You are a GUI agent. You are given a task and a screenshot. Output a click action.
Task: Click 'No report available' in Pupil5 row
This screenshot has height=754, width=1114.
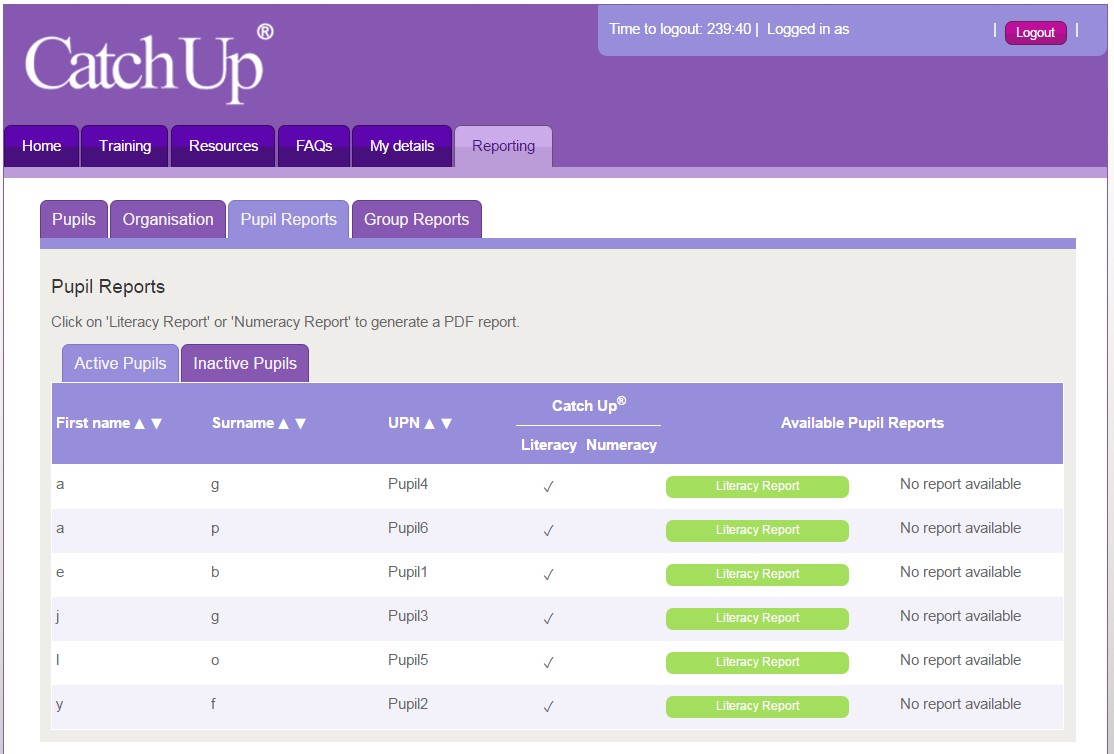(961, 660)
